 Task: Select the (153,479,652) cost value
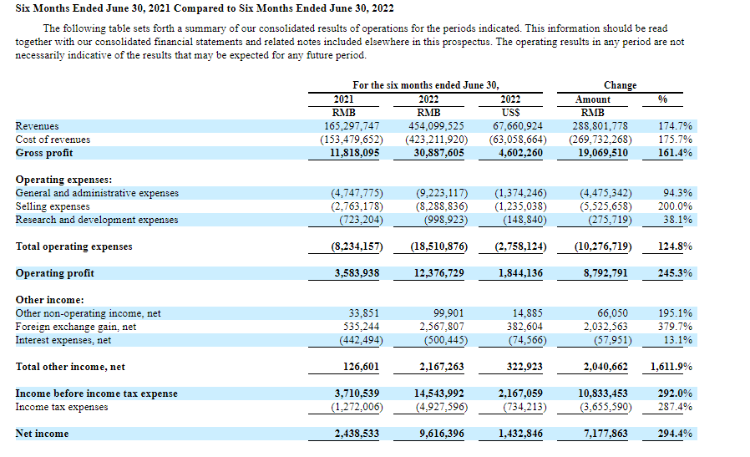(x=352, y=140)
